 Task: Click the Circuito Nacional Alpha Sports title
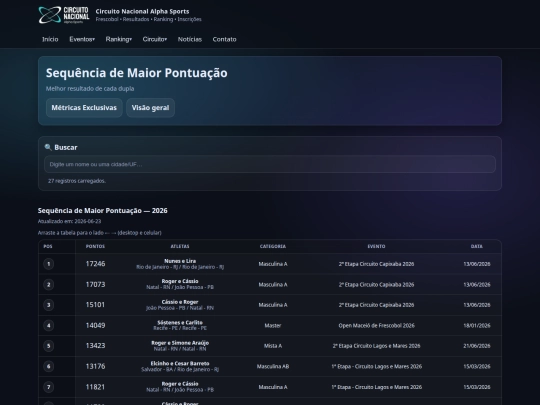[x=142, y=11]
